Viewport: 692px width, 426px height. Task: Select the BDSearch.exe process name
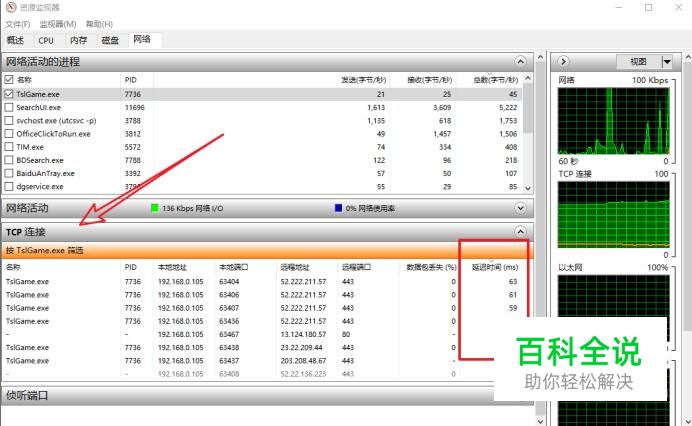pyautogui.click(x=40, y=160)
